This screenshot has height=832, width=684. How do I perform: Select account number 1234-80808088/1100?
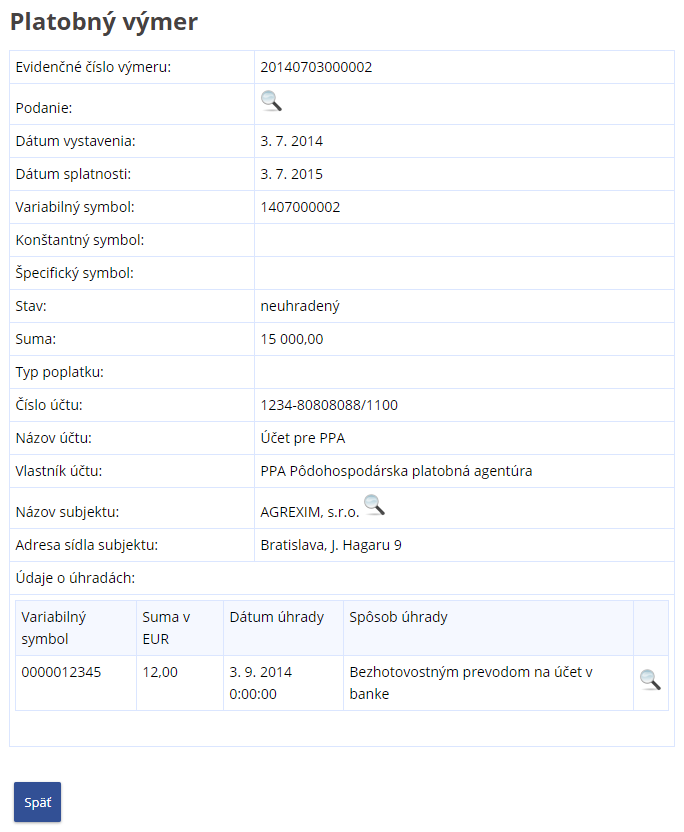[329, 405]
